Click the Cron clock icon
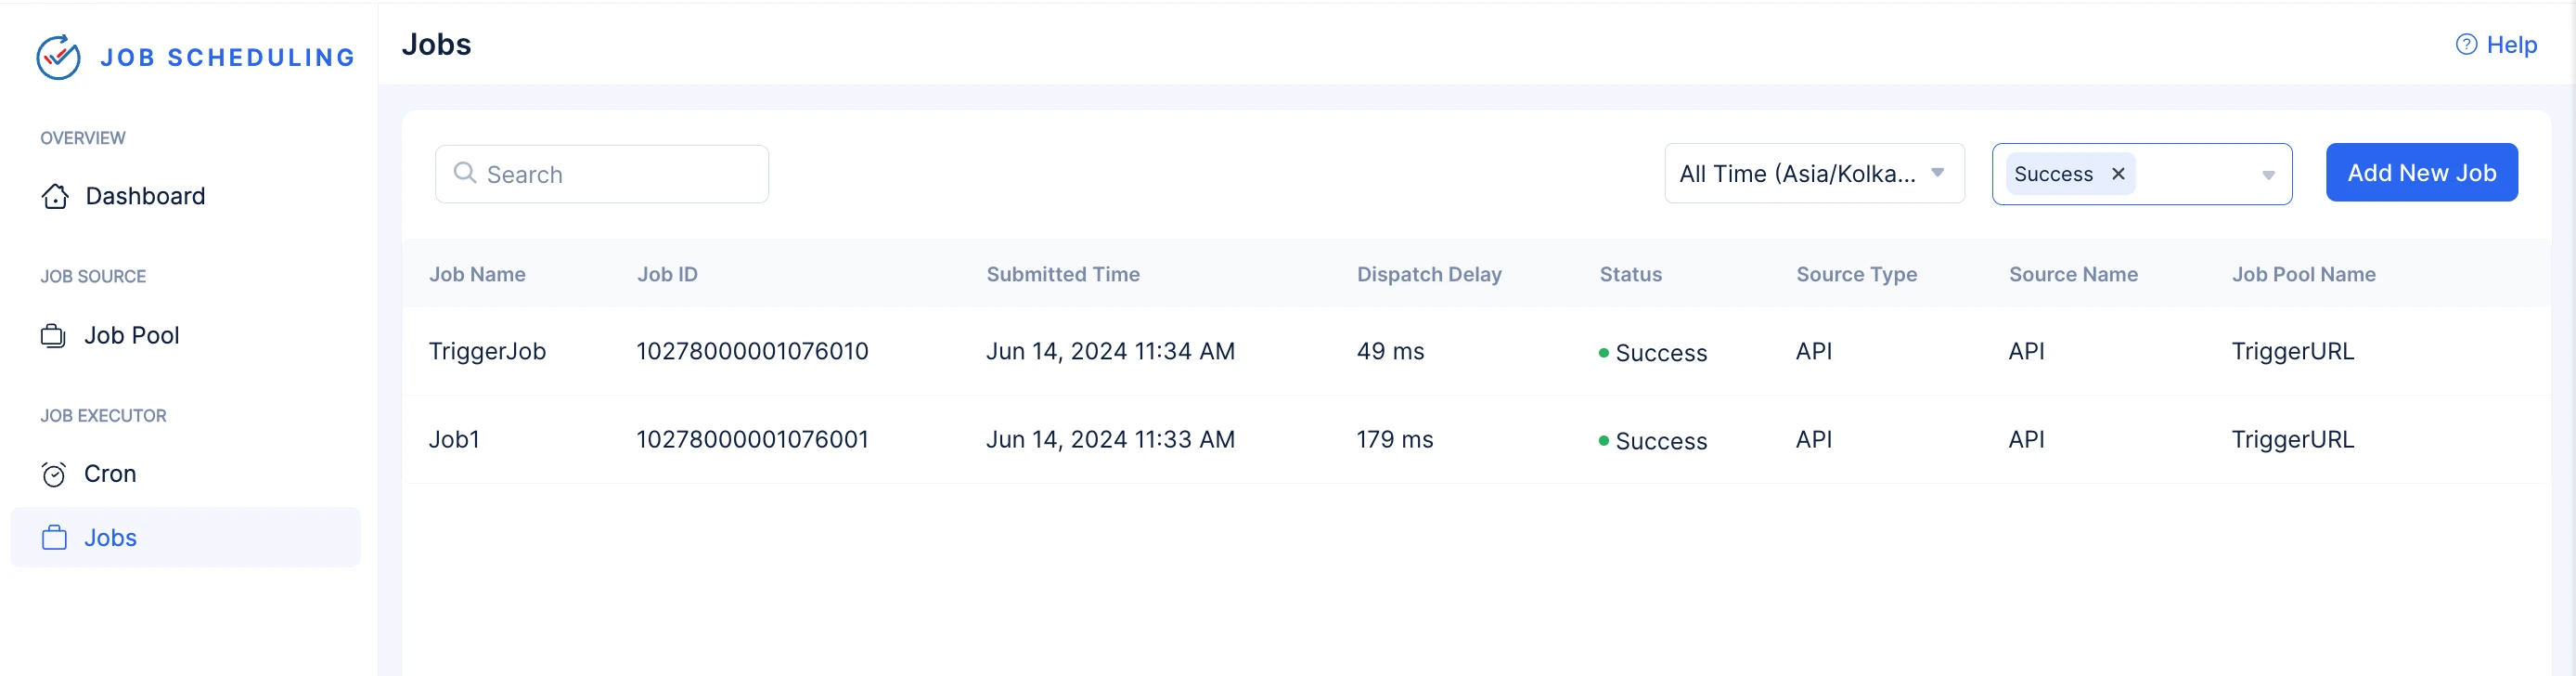The image size is (2576, 676). coord(54,474)
